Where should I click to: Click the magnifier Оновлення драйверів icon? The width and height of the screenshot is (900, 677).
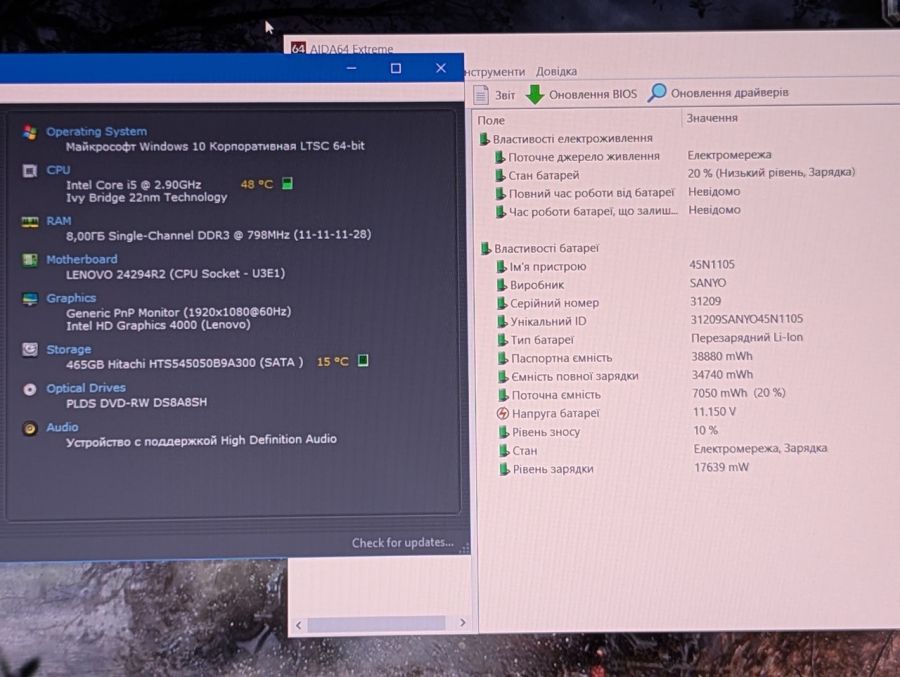click(657, 92)
